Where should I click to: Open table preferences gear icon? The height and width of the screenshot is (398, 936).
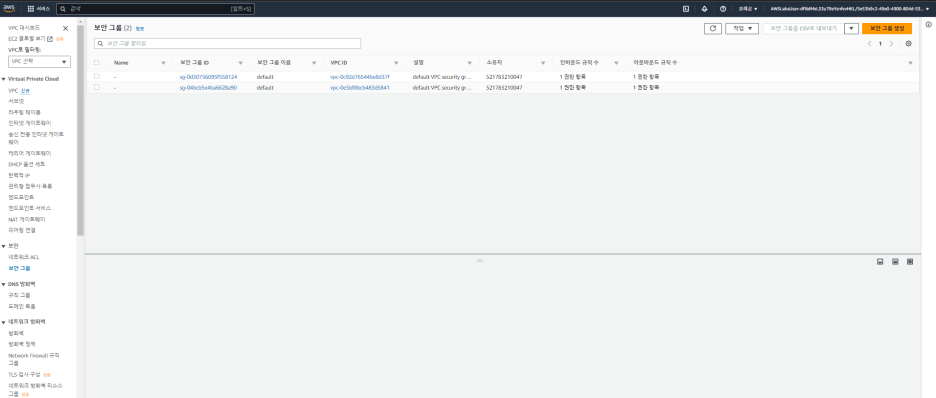[x=909, y=44]
